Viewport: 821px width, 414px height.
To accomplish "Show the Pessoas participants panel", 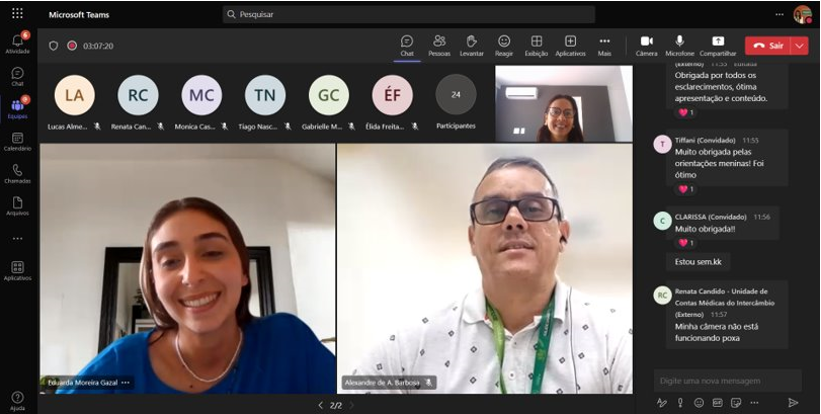I will 439,44.
